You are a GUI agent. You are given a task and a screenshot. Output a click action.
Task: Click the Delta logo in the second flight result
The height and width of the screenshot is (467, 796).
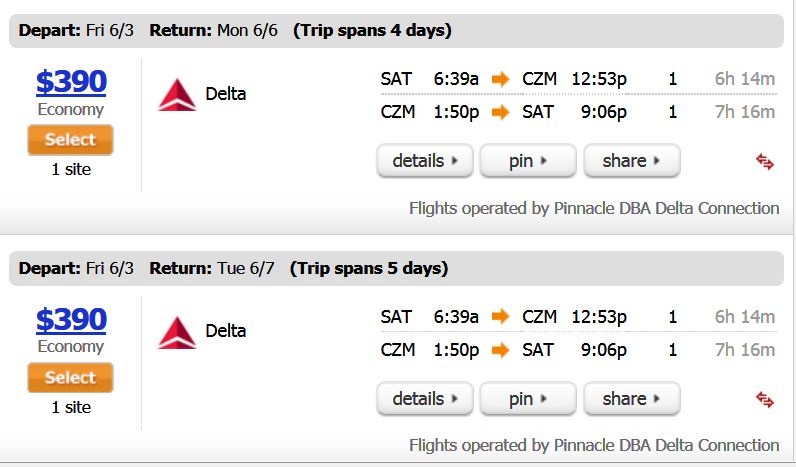(x=177, y=332)
